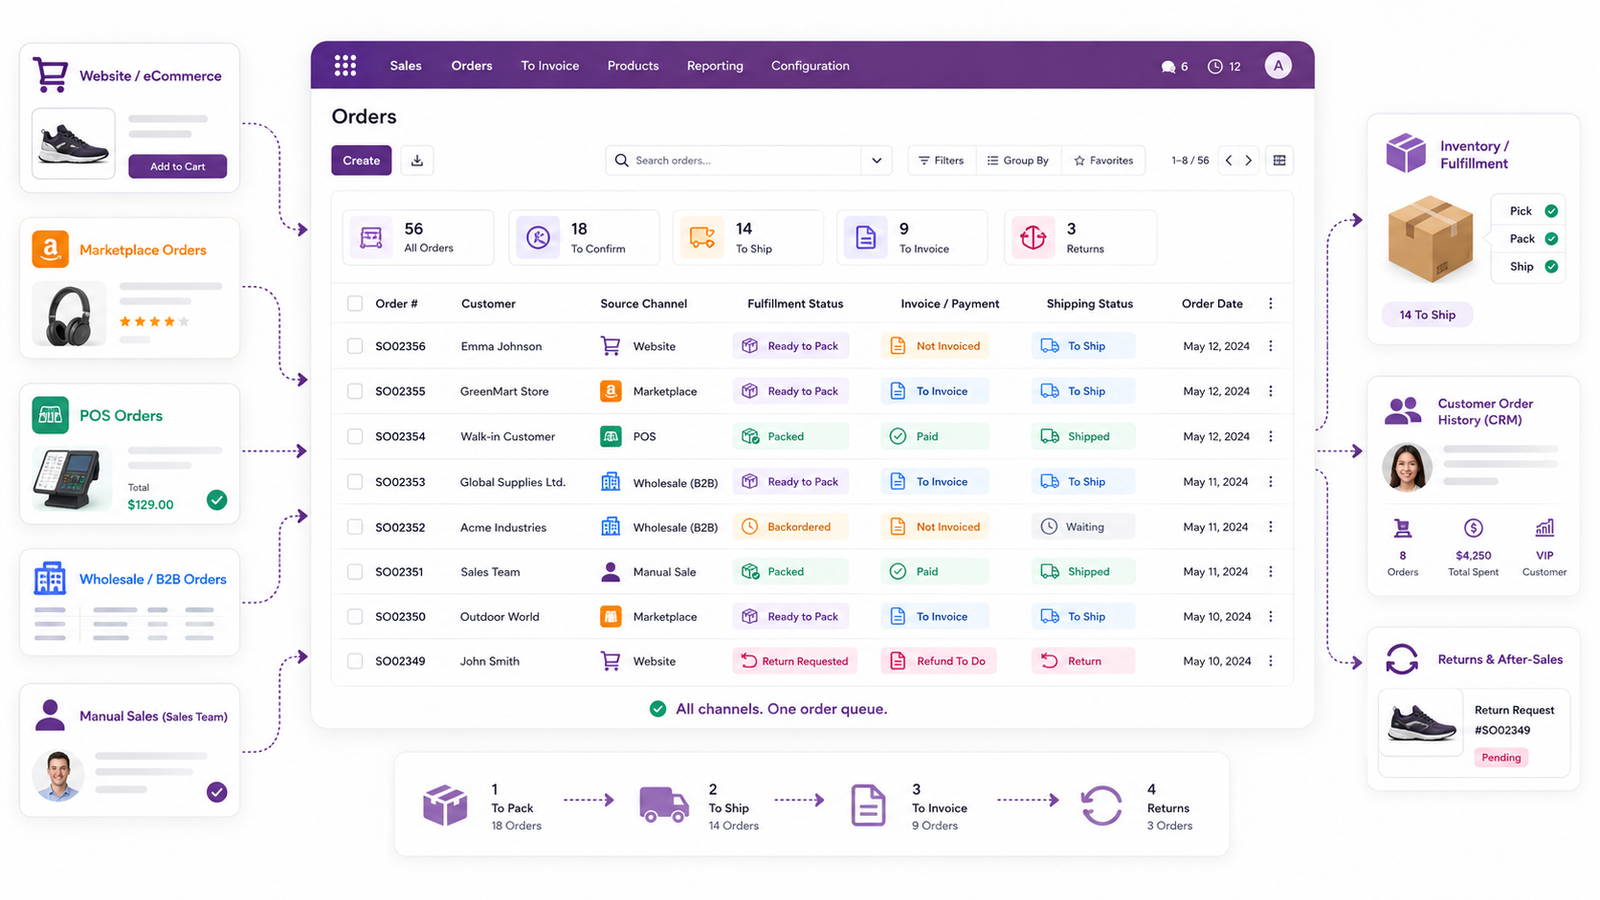
Task: Click the Returns card icon
Action: coord(1033,238)
